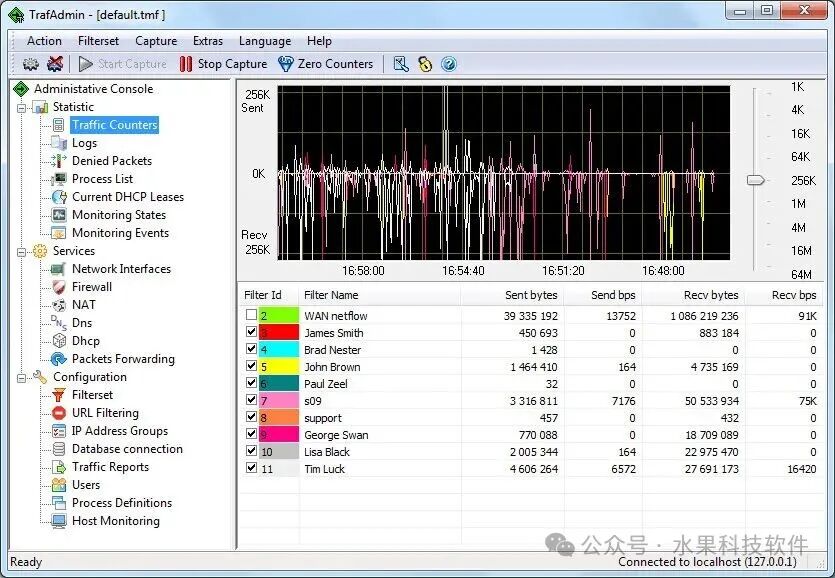Toggle the Tim Luck filter checkbox
The width and height of the screenshot is (835, 578).
pyautogui.click(x=251, y=469)
